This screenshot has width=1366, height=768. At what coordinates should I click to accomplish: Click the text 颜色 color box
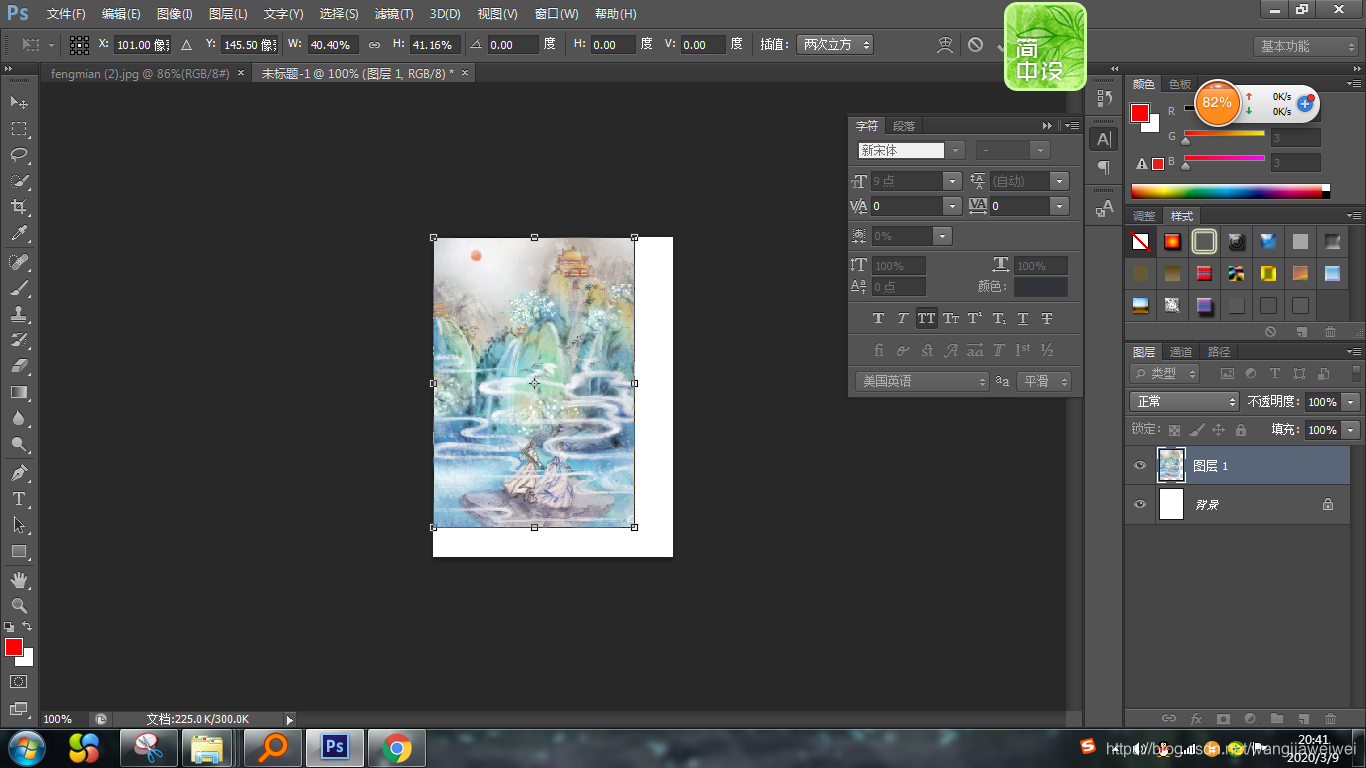[x=1041, y=287]
